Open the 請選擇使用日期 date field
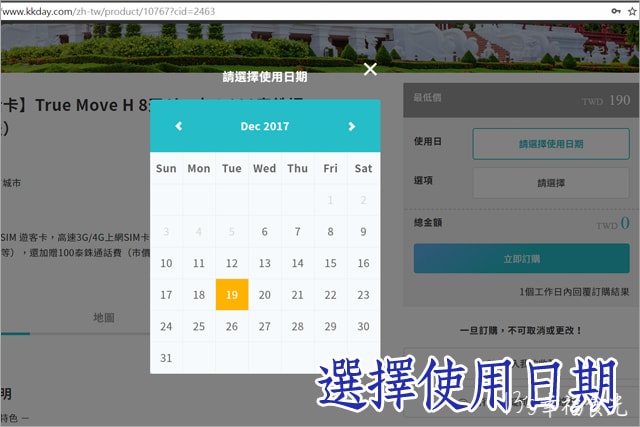The image size is (640, 427). point(551,144)
